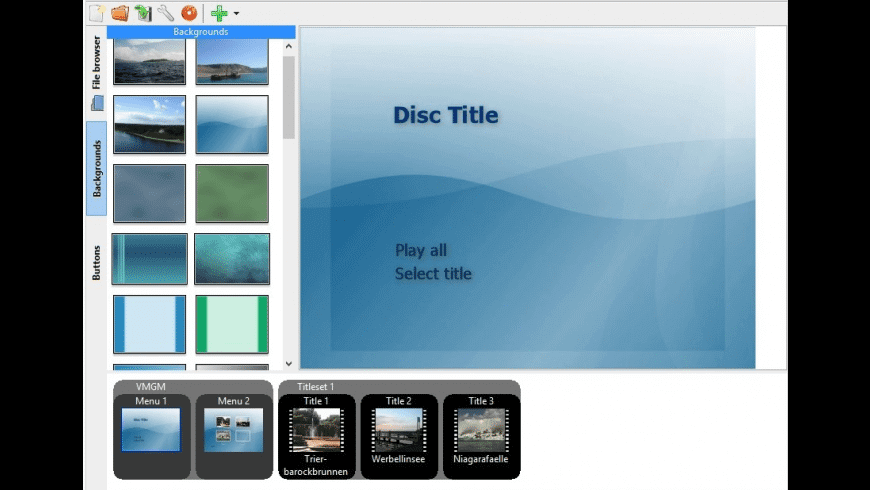Choose the plain green blurred background thumbnail
Image resolution: width=870 pixels, height=490 pixels.
(232, 193)
